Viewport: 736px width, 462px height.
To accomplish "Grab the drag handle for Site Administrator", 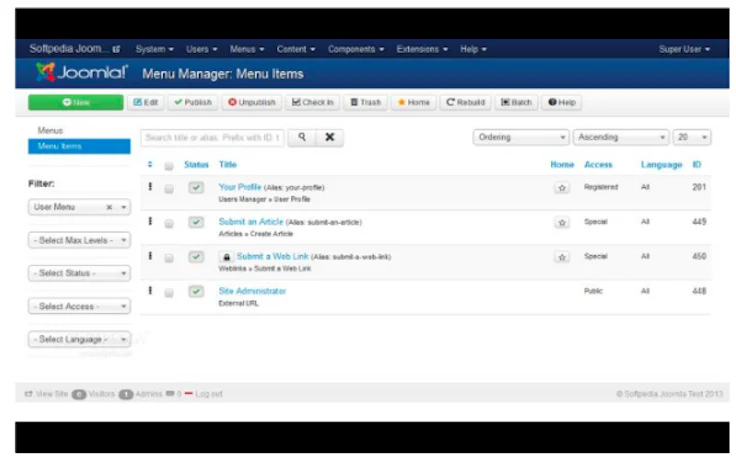I will [x=150, y=291].
